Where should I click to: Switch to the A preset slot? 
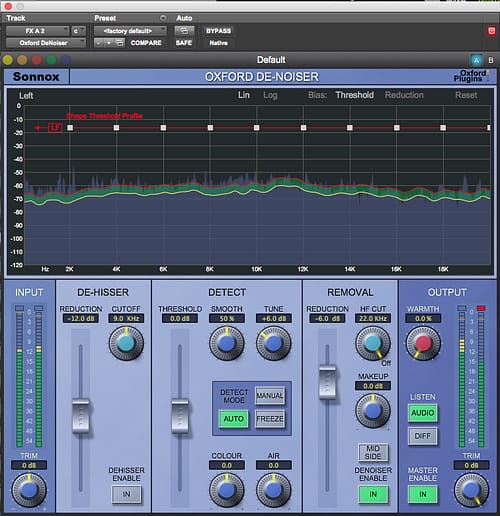click(476, 60)
